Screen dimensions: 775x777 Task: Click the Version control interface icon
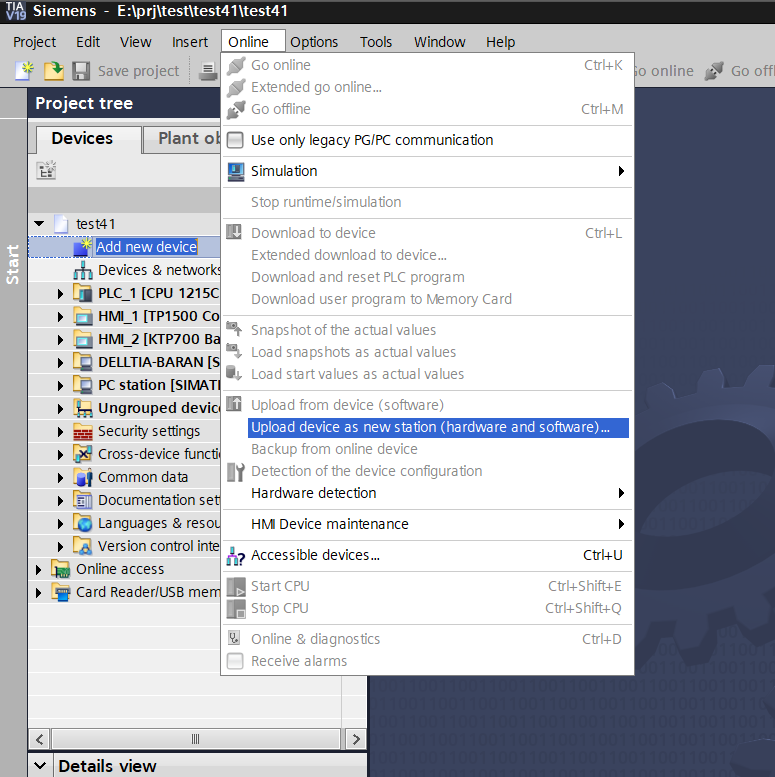[x=83, y=546]
